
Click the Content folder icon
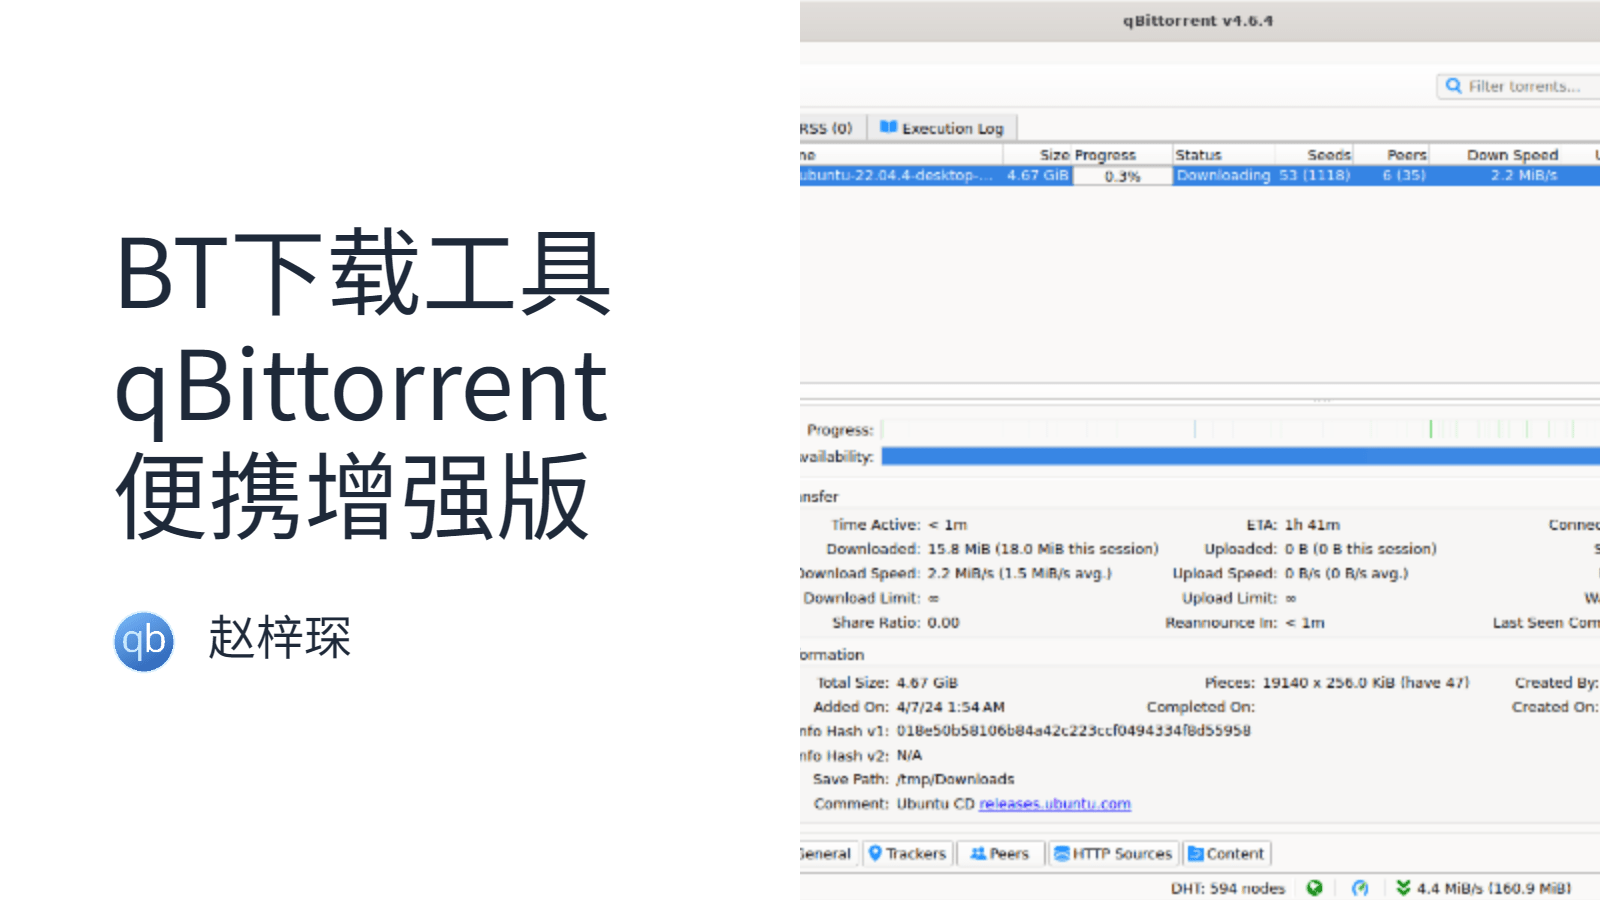(1195, 853)
